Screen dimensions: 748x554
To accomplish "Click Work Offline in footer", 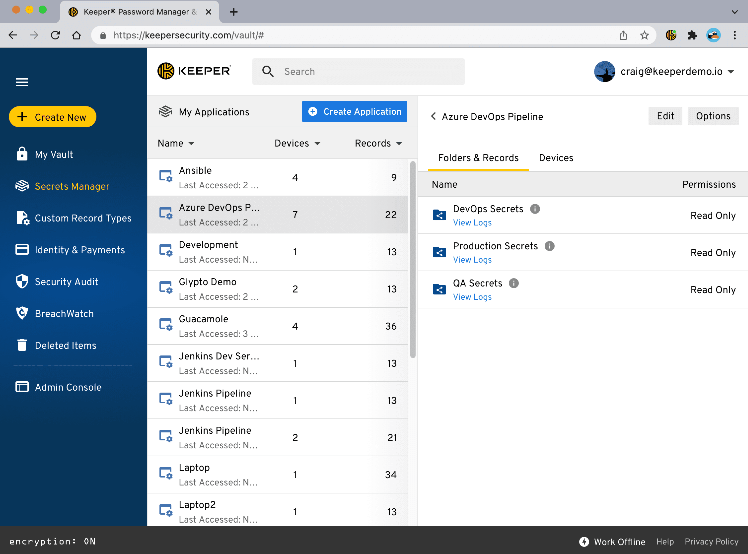I will (612, 542).
